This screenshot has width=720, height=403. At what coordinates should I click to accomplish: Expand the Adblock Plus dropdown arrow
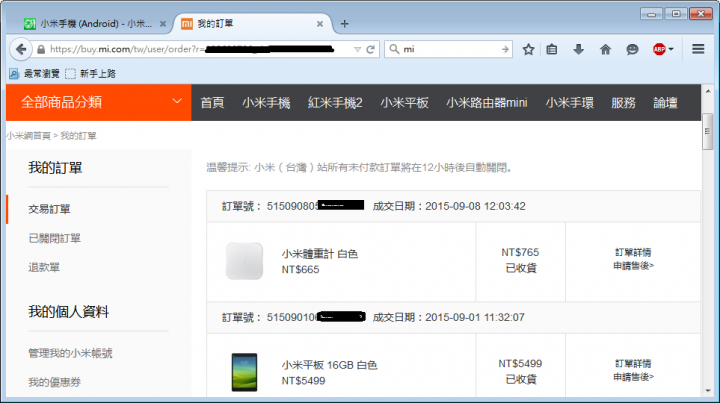pos(671,49)
